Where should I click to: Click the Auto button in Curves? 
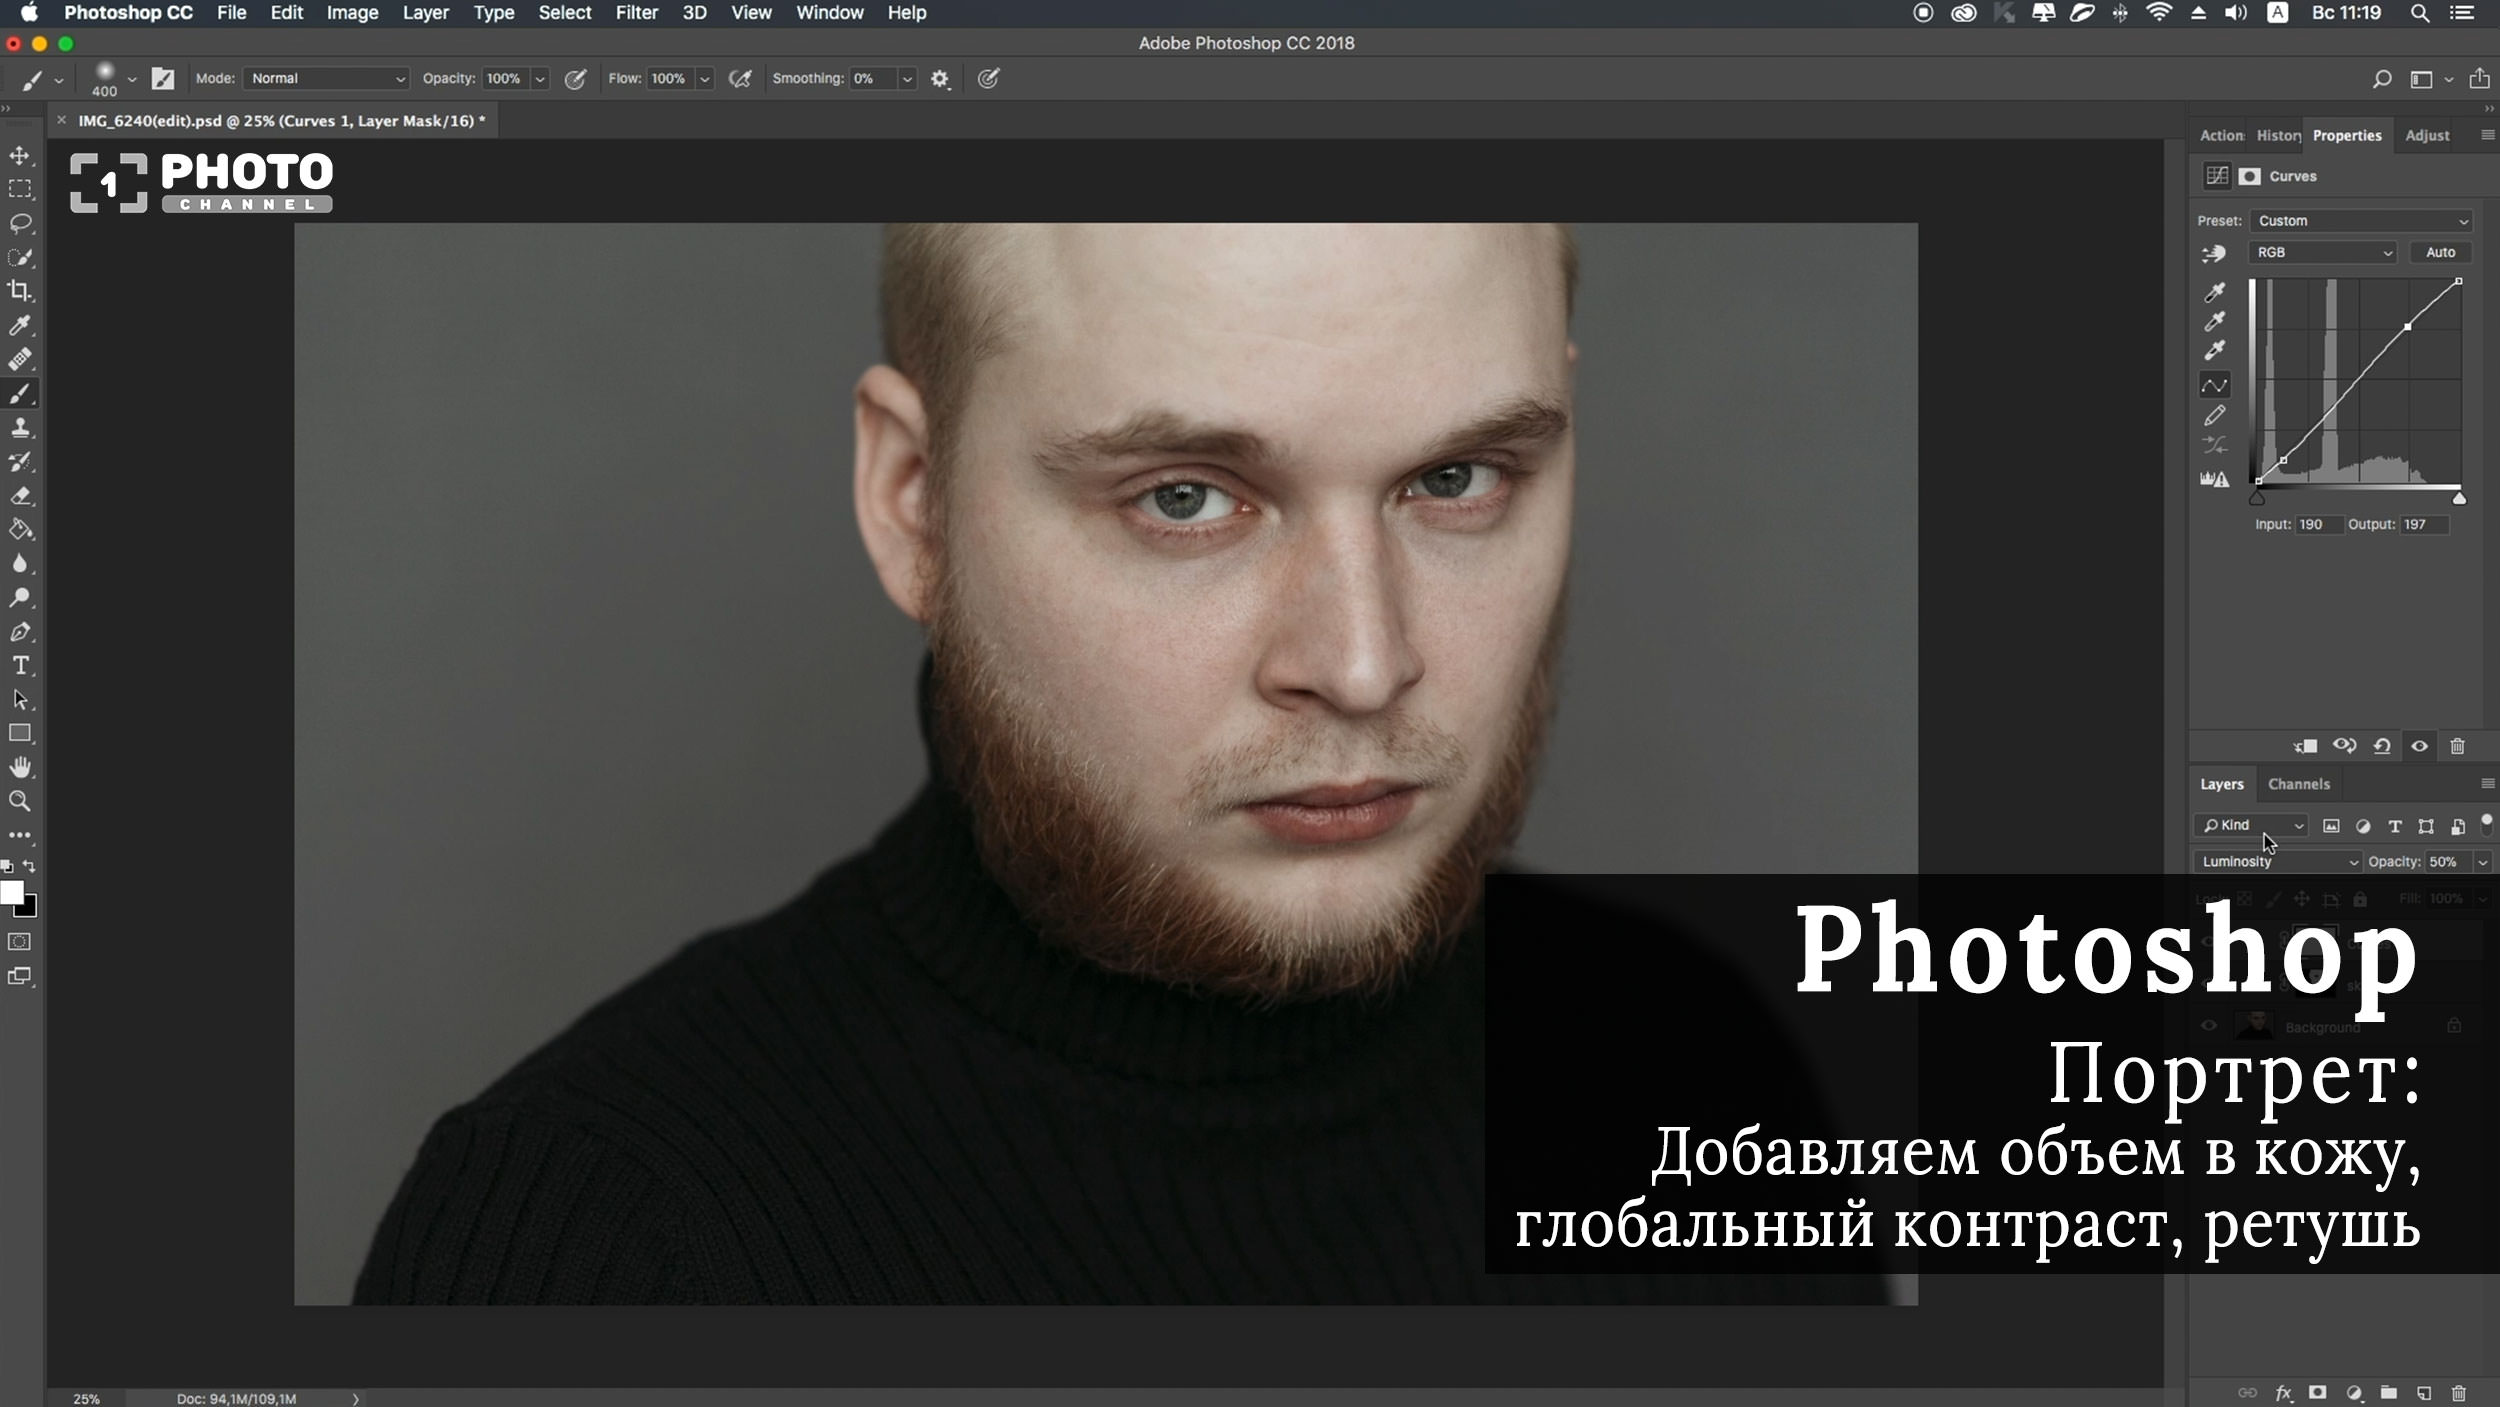2440,253
